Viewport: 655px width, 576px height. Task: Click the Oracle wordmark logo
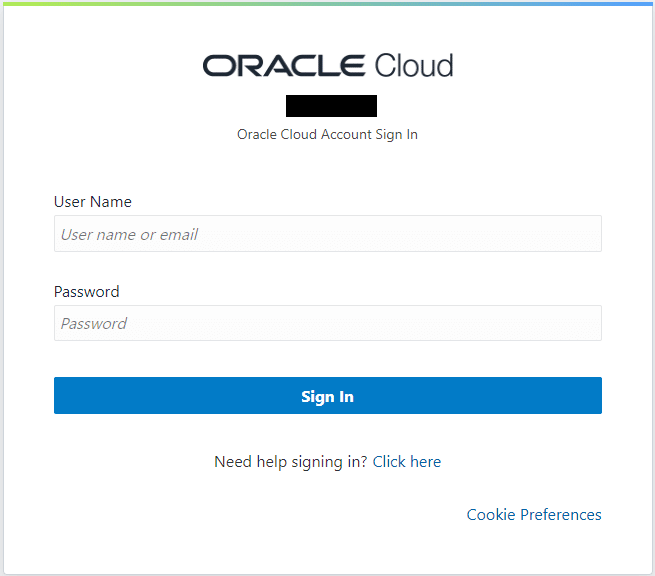(x=284, y=66)
